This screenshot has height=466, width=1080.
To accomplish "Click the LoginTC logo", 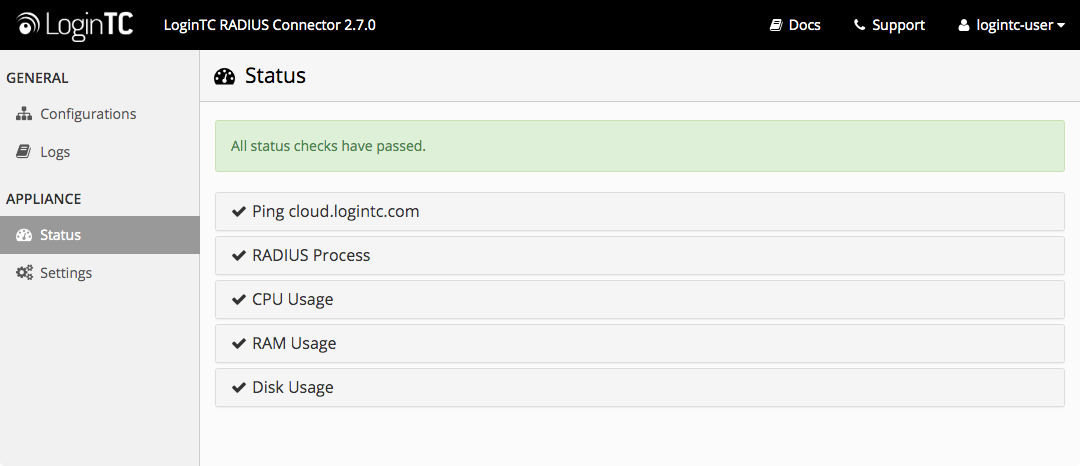I will [x=75, y=25].
